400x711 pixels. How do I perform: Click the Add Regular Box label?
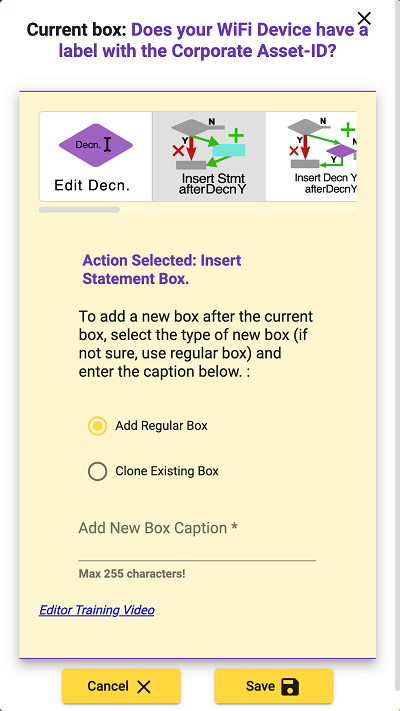161,426
